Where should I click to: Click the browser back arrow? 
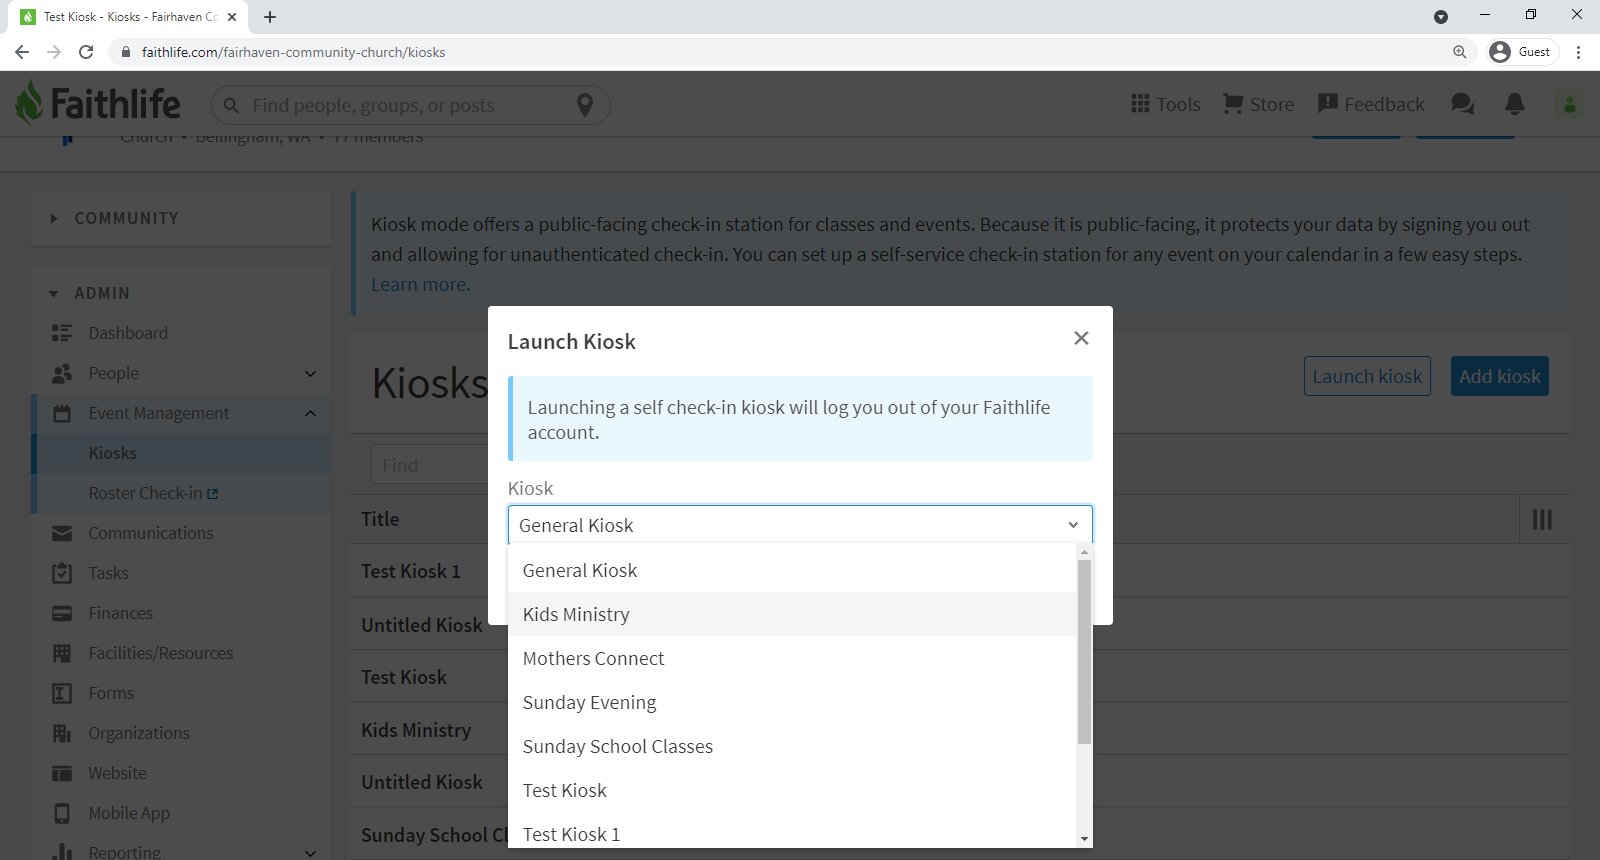(x=22, y=52)
